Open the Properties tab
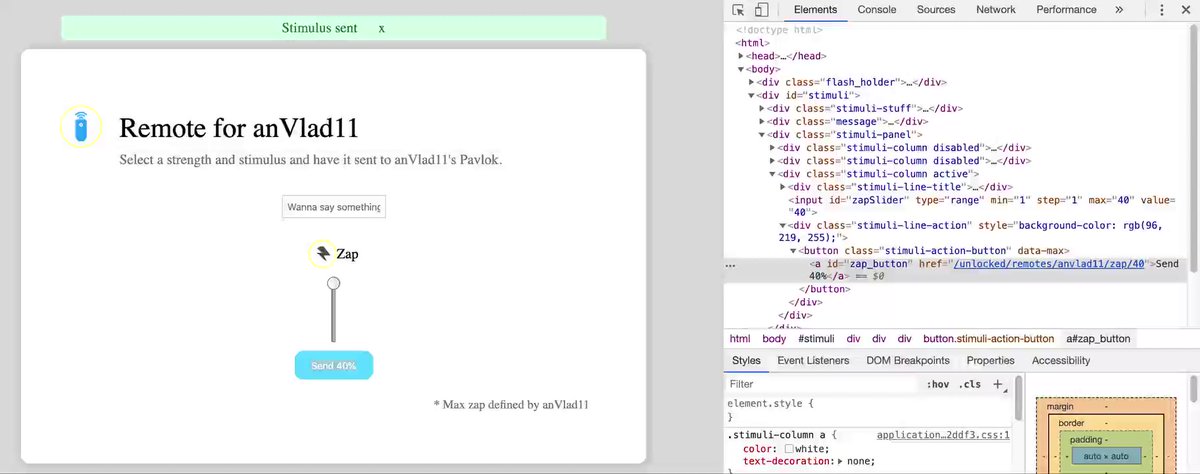 (991, 361)
